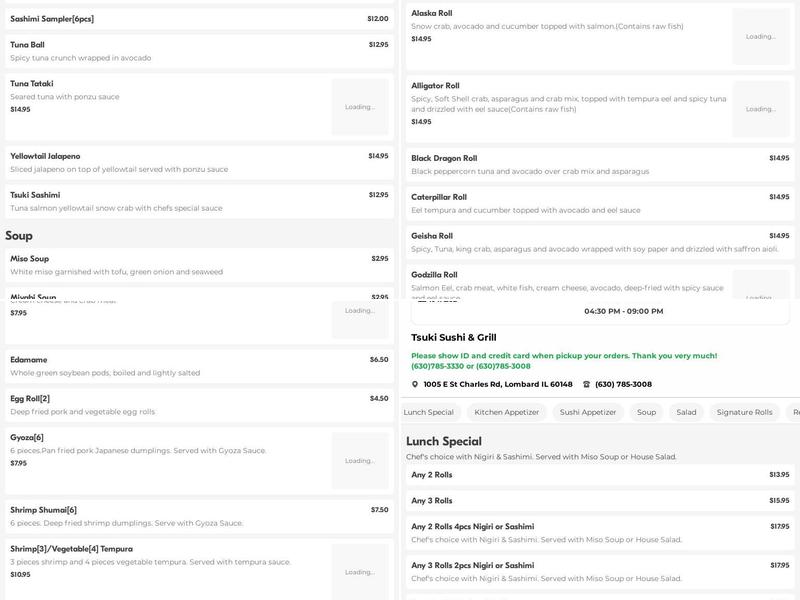
Task: Open the Tuna Tataki image thumbnail
Action: click(360, 107)
